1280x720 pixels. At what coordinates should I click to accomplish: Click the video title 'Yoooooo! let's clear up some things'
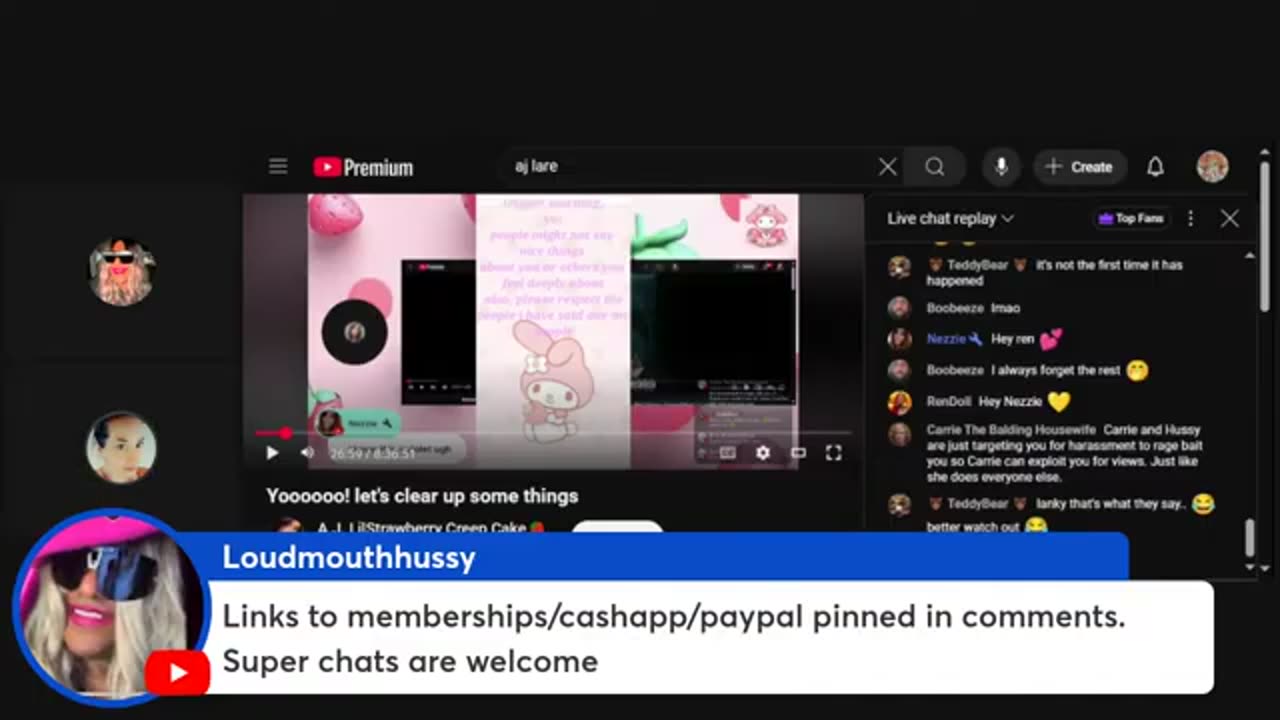pyautogui.click(x=422, y=496)
